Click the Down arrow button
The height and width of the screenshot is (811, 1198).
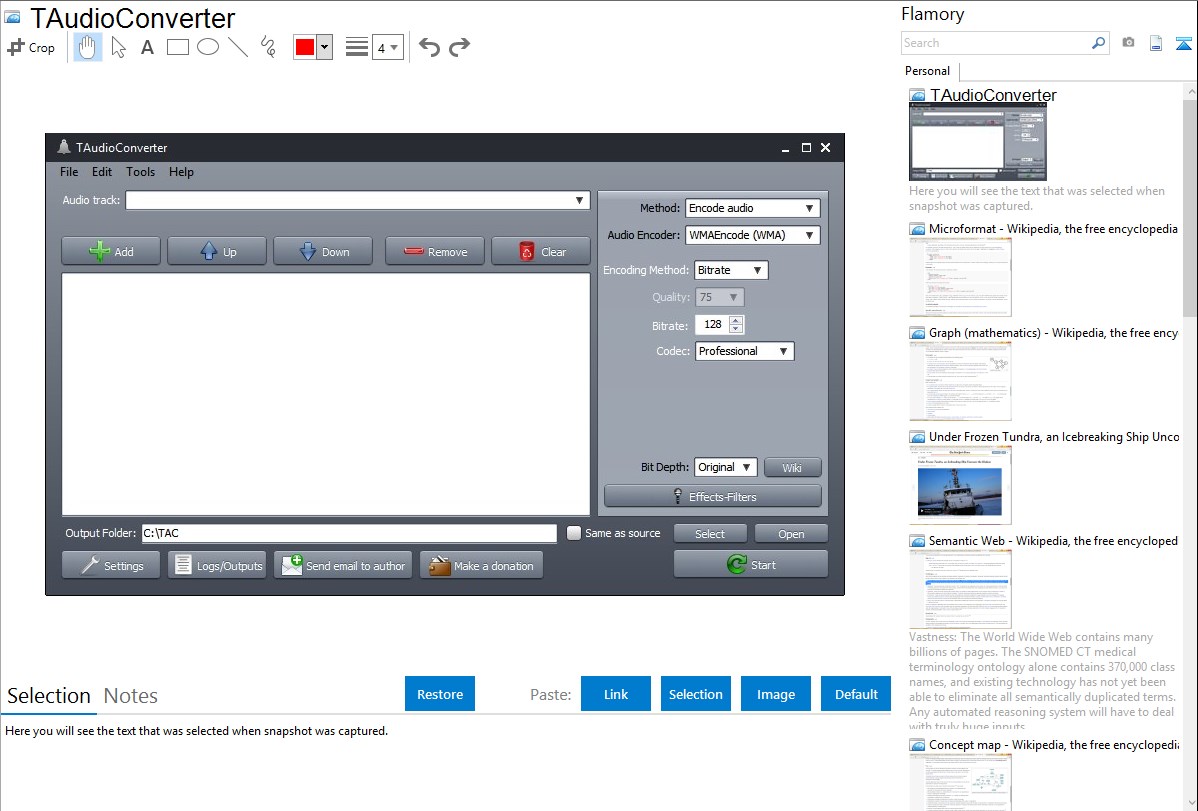(x=323, y=251)
